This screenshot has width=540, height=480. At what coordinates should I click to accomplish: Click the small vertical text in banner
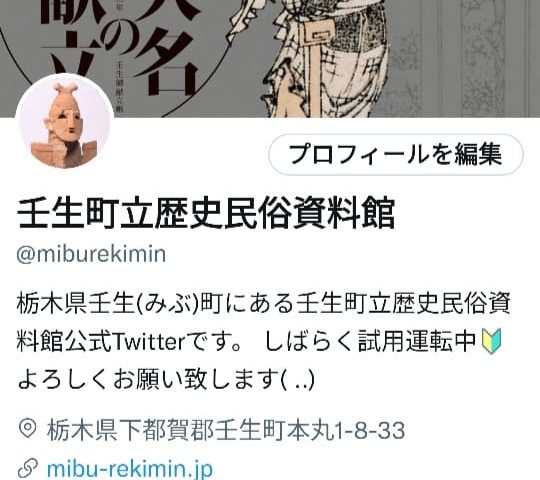120,86
